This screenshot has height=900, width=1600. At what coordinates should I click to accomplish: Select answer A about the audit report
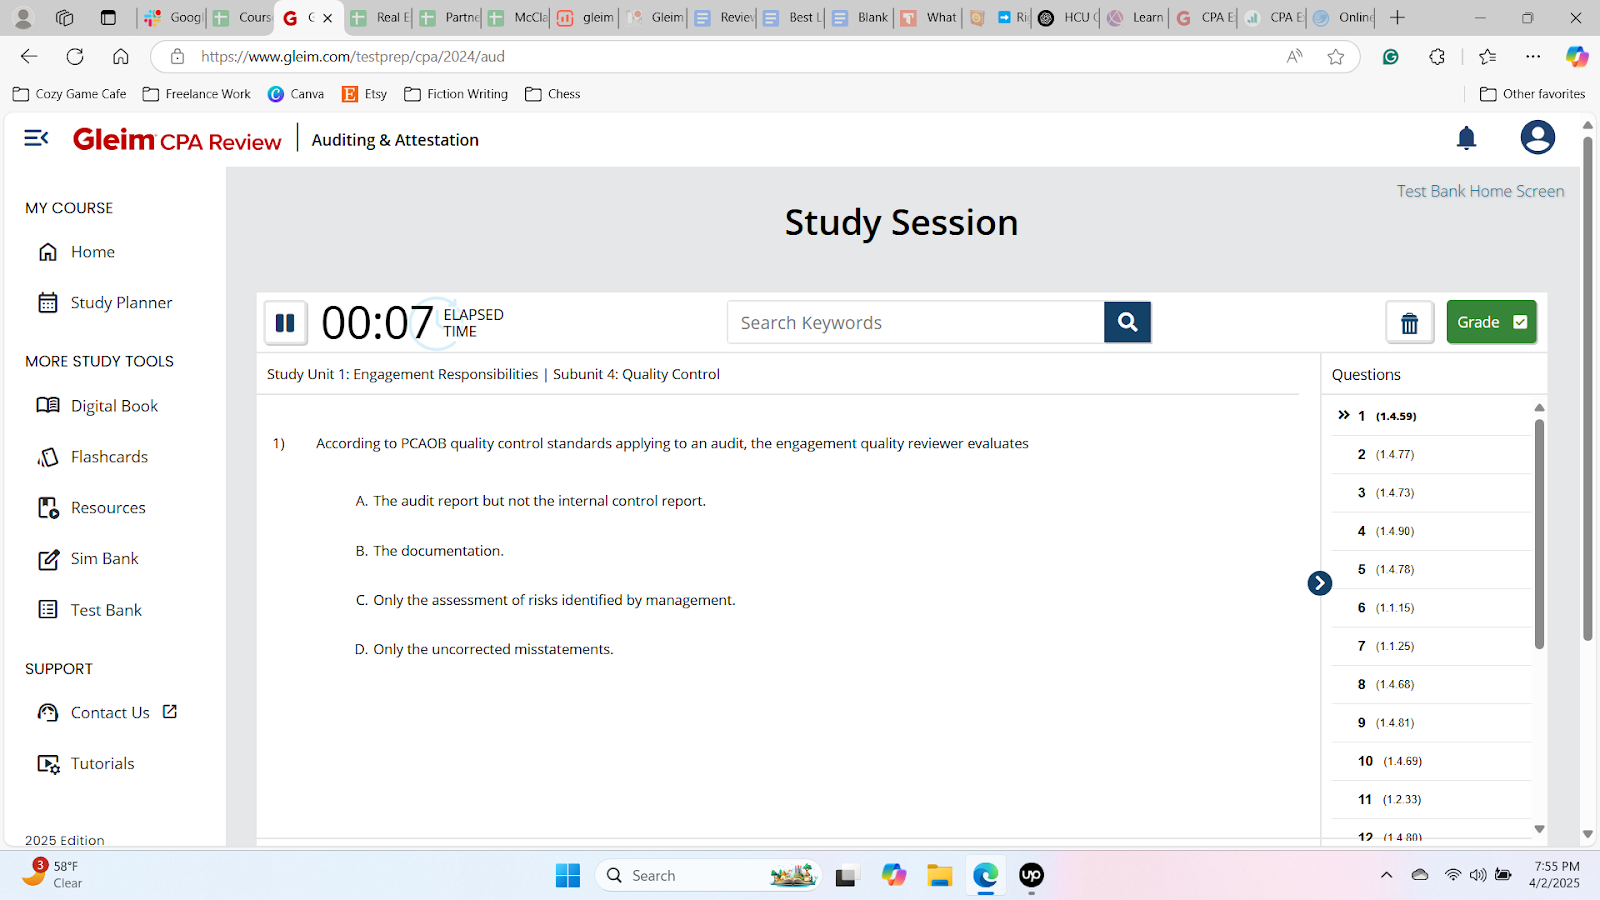[538, 501]
